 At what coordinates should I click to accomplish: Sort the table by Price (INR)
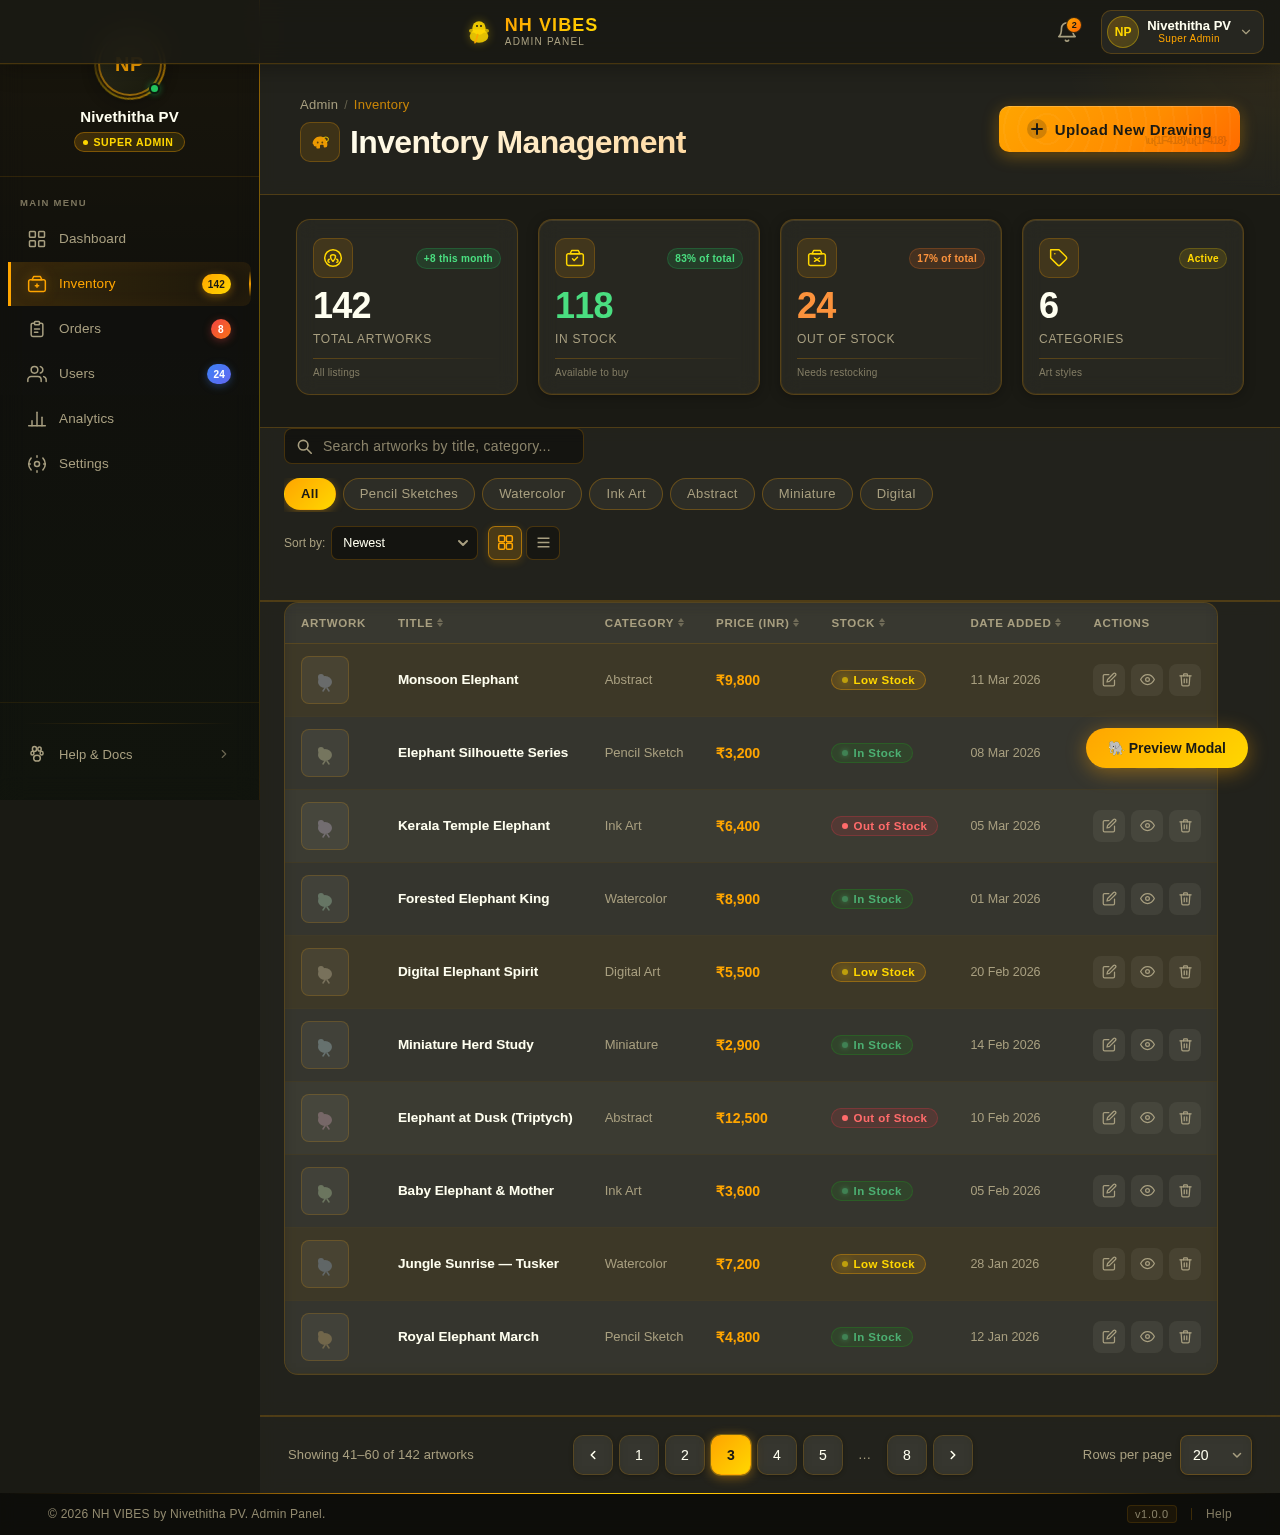click(757, 622)
